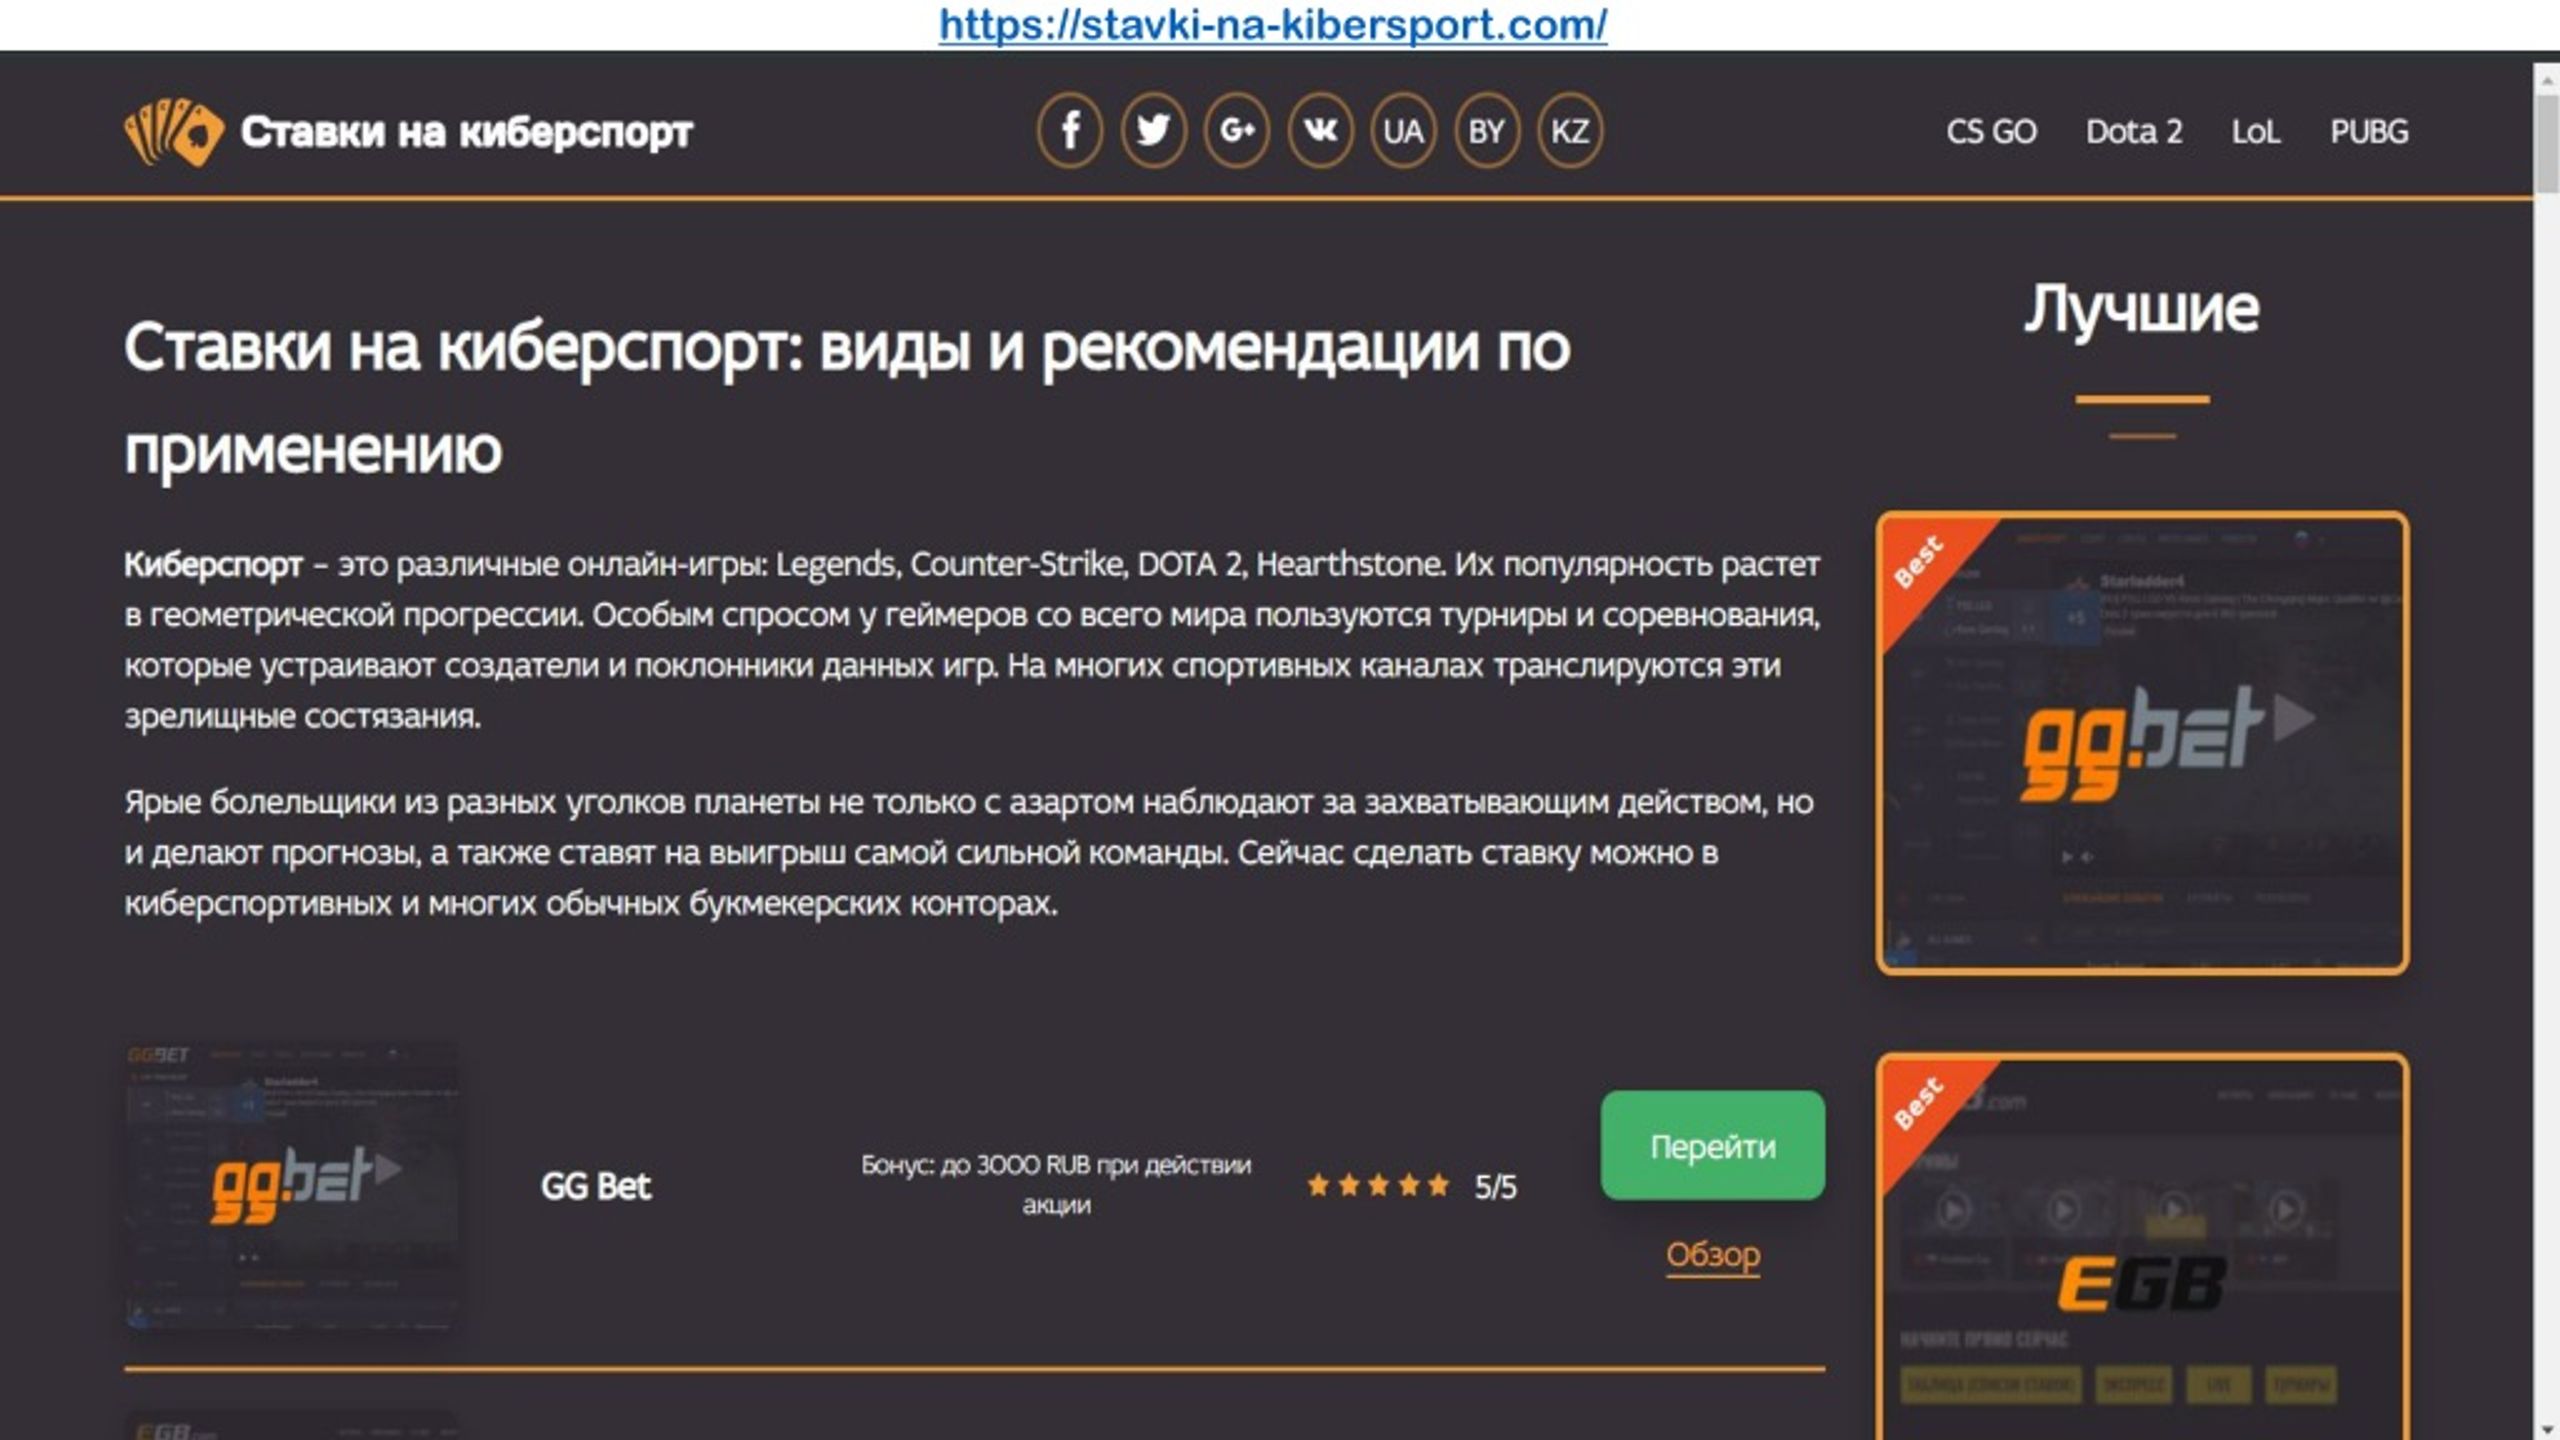This screenshot has width=2560, height=1440.
Task: Open the Обзор review link
Action: pos(1713,1255)
